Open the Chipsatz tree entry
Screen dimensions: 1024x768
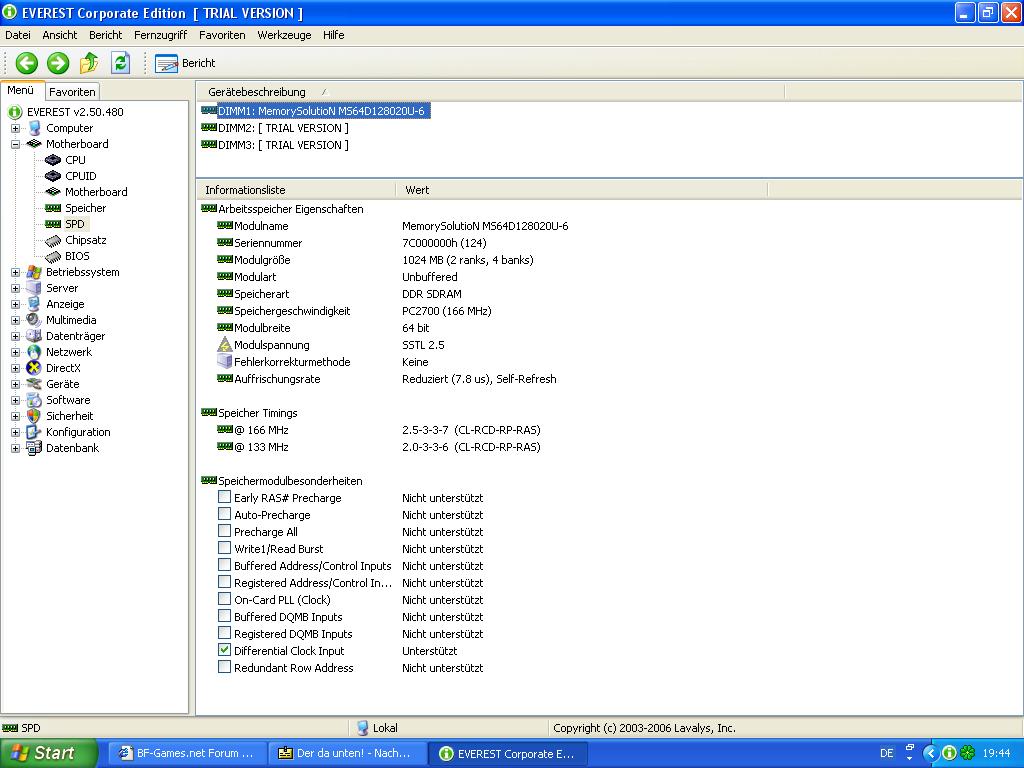[86, 240]
